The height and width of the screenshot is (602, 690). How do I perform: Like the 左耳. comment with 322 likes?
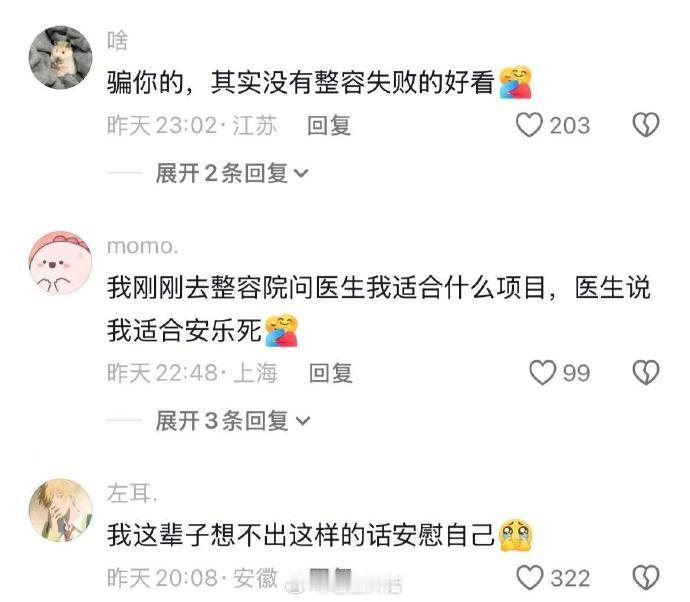tap(529, 577)
